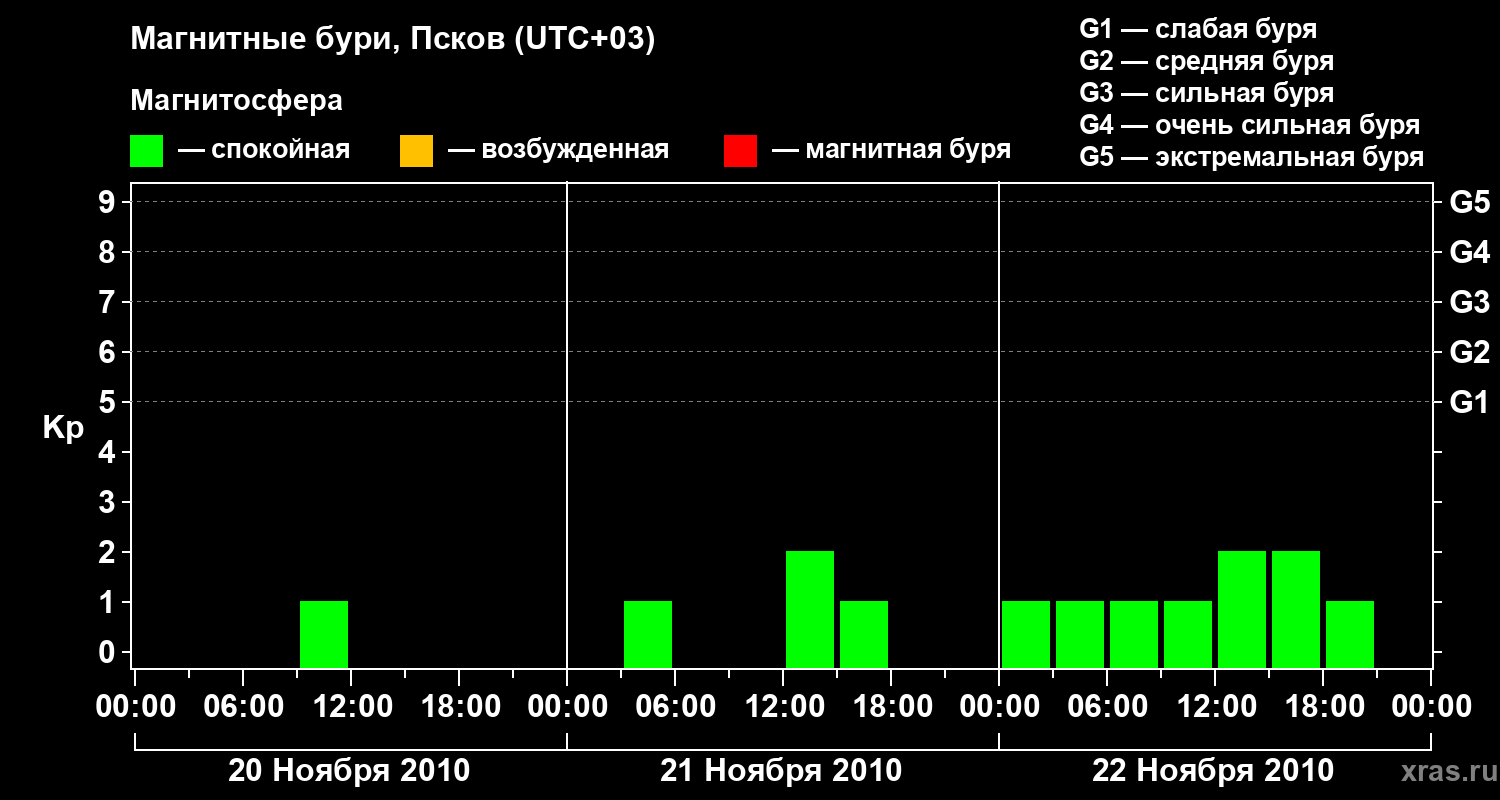Click the last green bar on 22 November
The image size is (1500, 800).
pyautogui.click(x=1350, y=634)
